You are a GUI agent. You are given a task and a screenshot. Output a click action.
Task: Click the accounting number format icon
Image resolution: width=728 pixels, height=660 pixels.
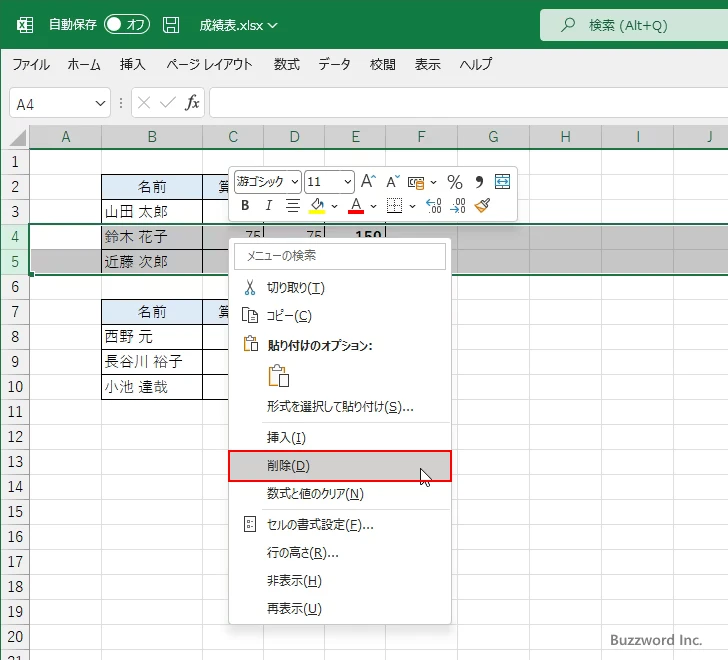coord(416,182)
